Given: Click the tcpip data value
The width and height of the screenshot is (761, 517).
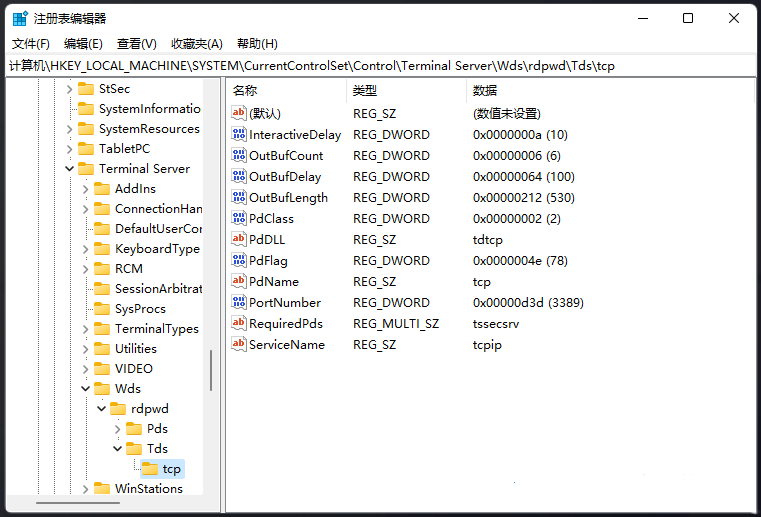Looking at the screenshot, I should (x=487, y=345).
